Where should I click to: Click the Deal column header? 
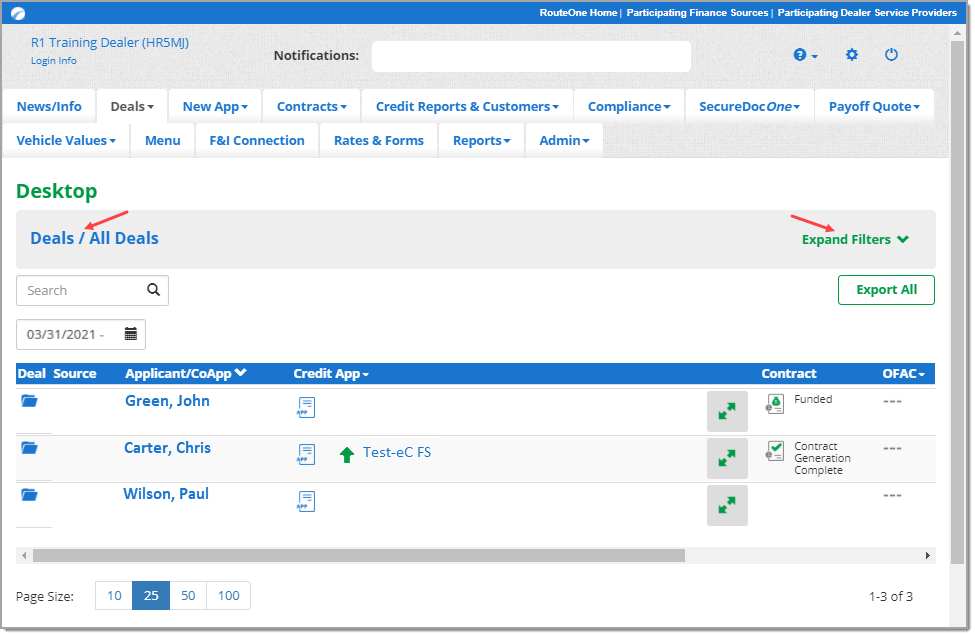32,373
